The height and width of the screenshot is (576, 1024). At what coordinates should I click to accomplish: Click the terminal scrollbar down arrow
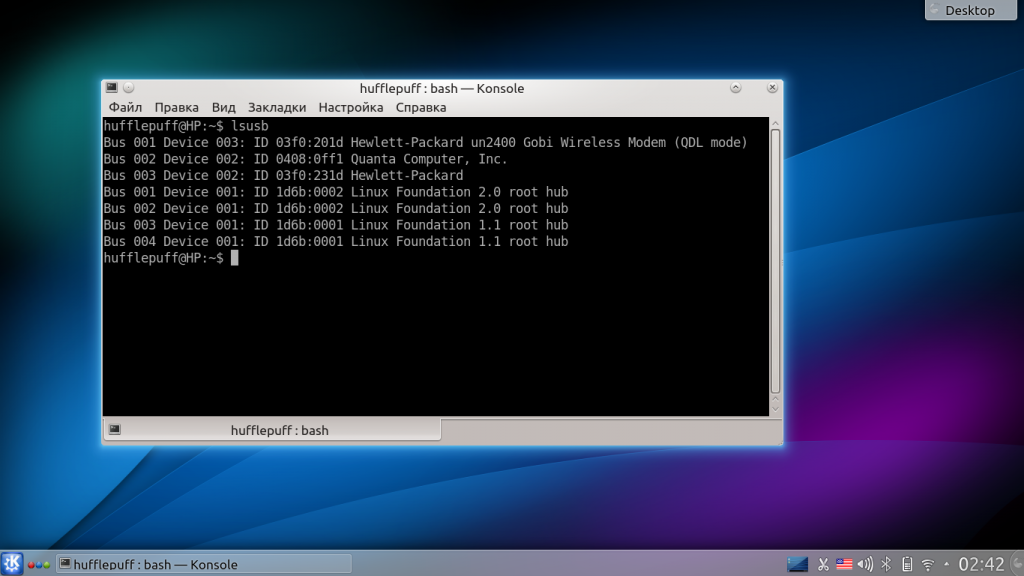pyautogui.click(x=775, y=409)
